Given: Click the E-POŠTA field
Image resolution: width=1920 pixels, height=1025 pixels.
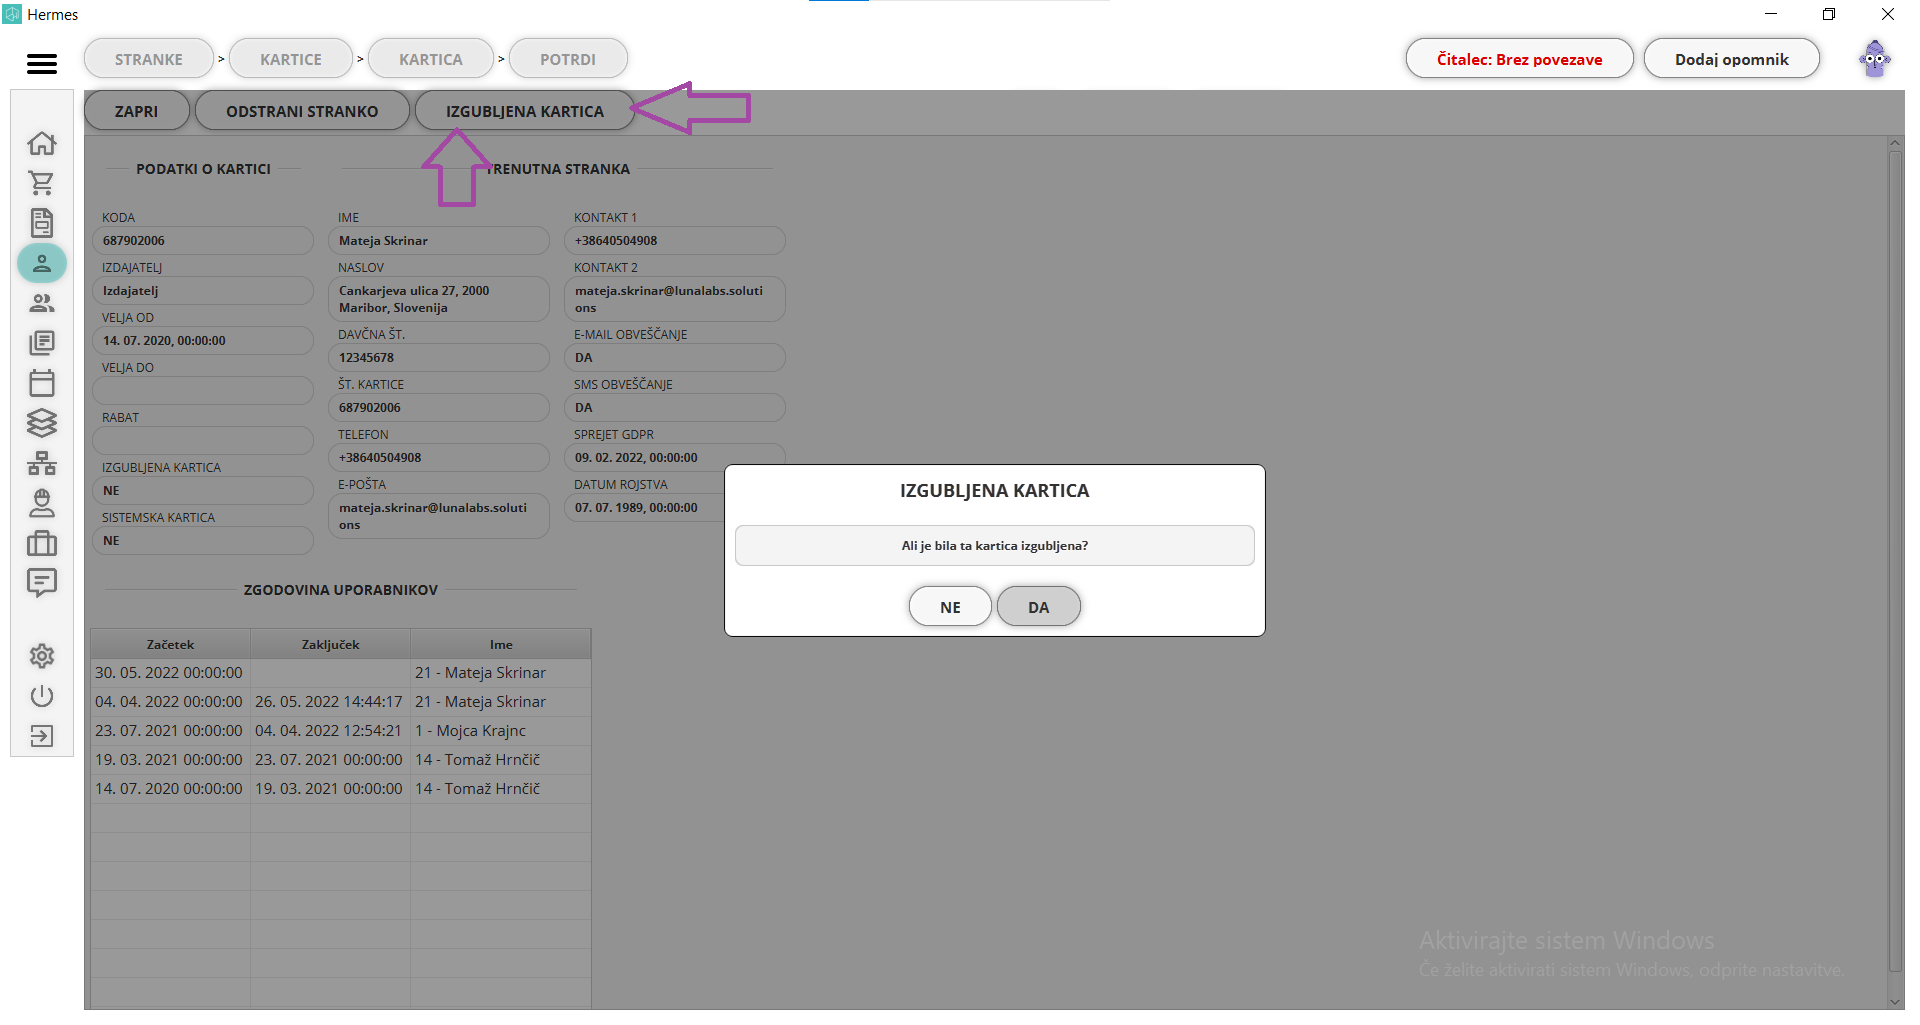Looking at the screenshot, I should click(x=439, y=516).
